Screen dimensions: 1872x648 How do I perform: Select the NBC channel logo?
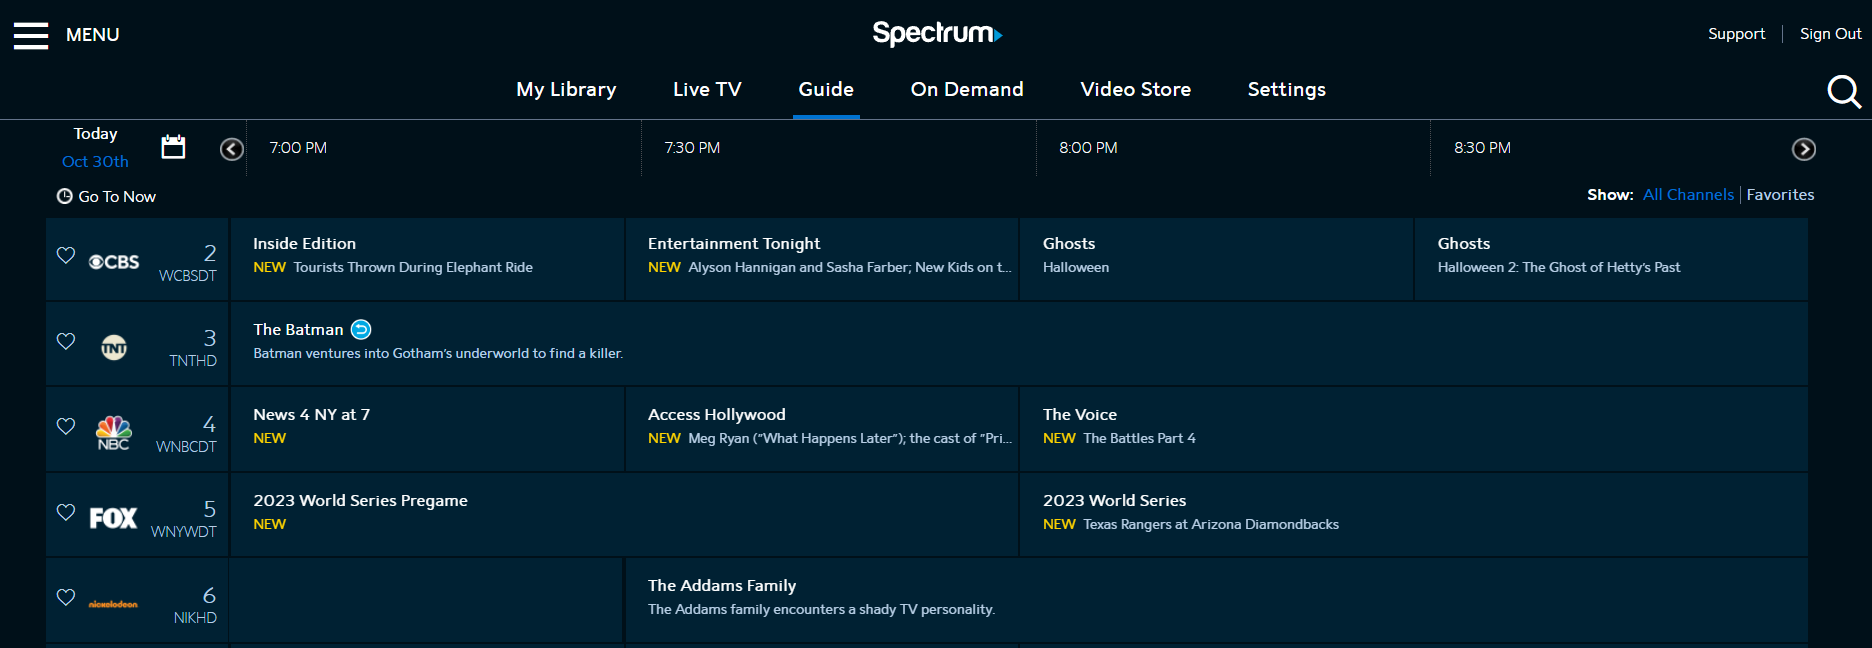[x=112, y=431]
